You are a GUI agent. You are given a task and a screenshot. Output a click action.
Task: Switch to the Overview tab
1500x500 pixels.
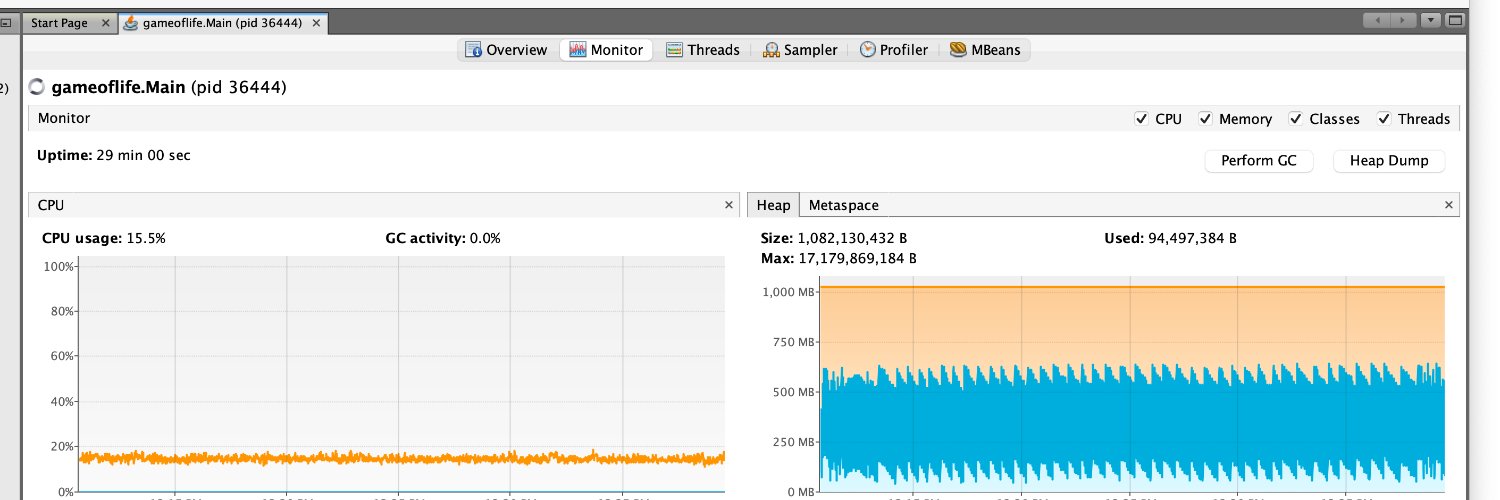click(506, 50)
